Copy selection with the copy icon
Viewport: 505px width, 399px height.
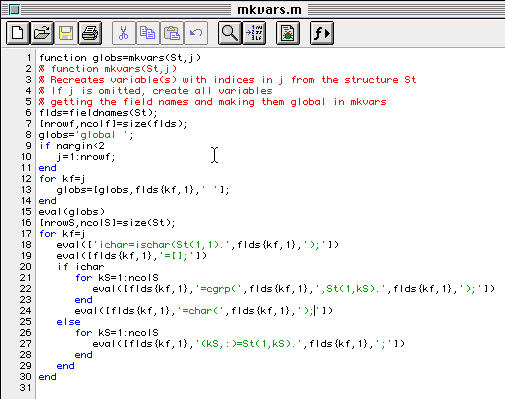point(148,33)
